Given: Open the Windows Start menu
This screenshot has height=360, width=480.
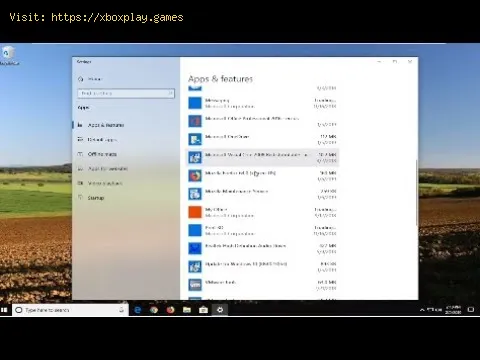Looking at the screenshot, I should coord(4,310).
